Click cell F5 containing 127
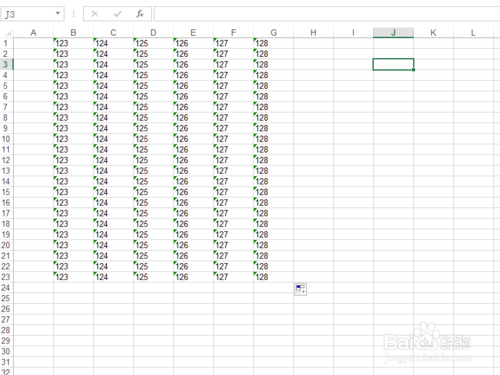This screenshot has width=500, height=375. click(233, 86)
